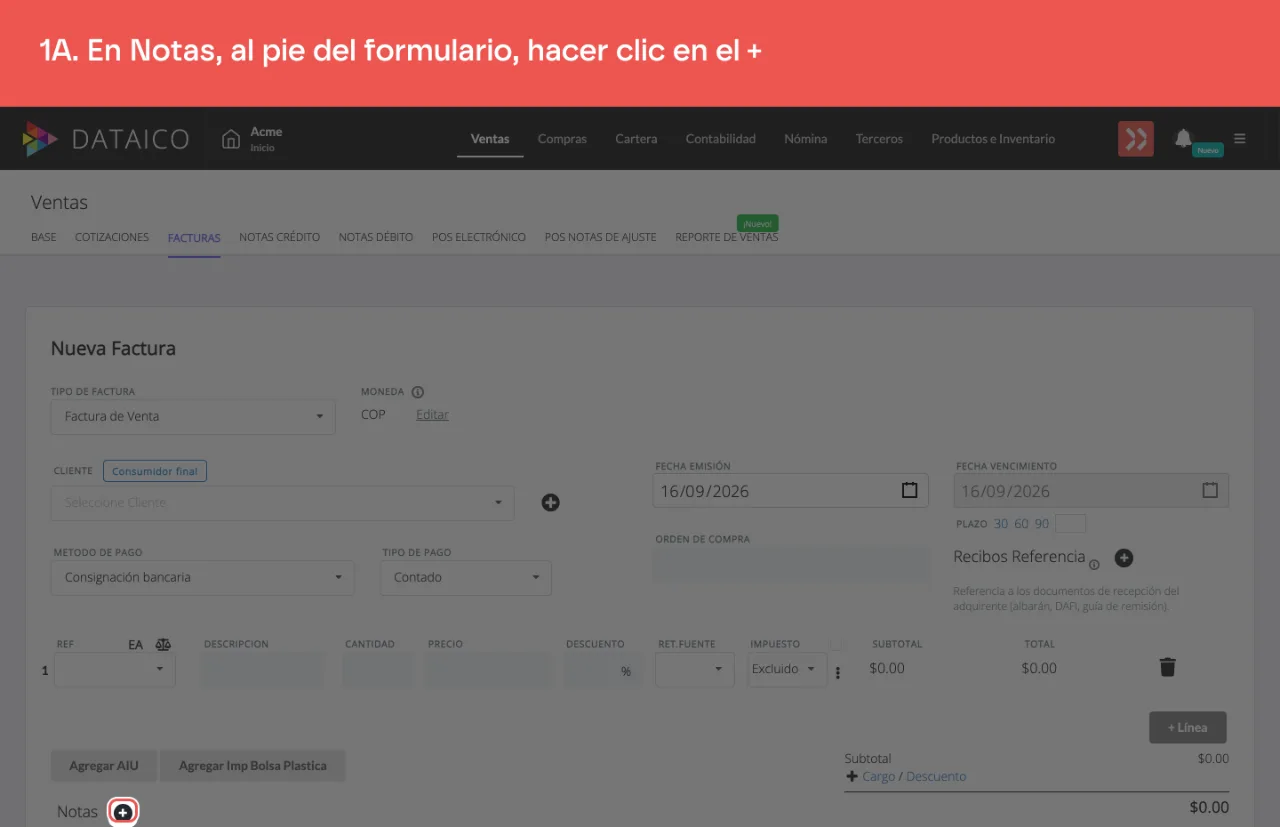
Task: Click the + Linea button
Action: tap(1188, 727)
